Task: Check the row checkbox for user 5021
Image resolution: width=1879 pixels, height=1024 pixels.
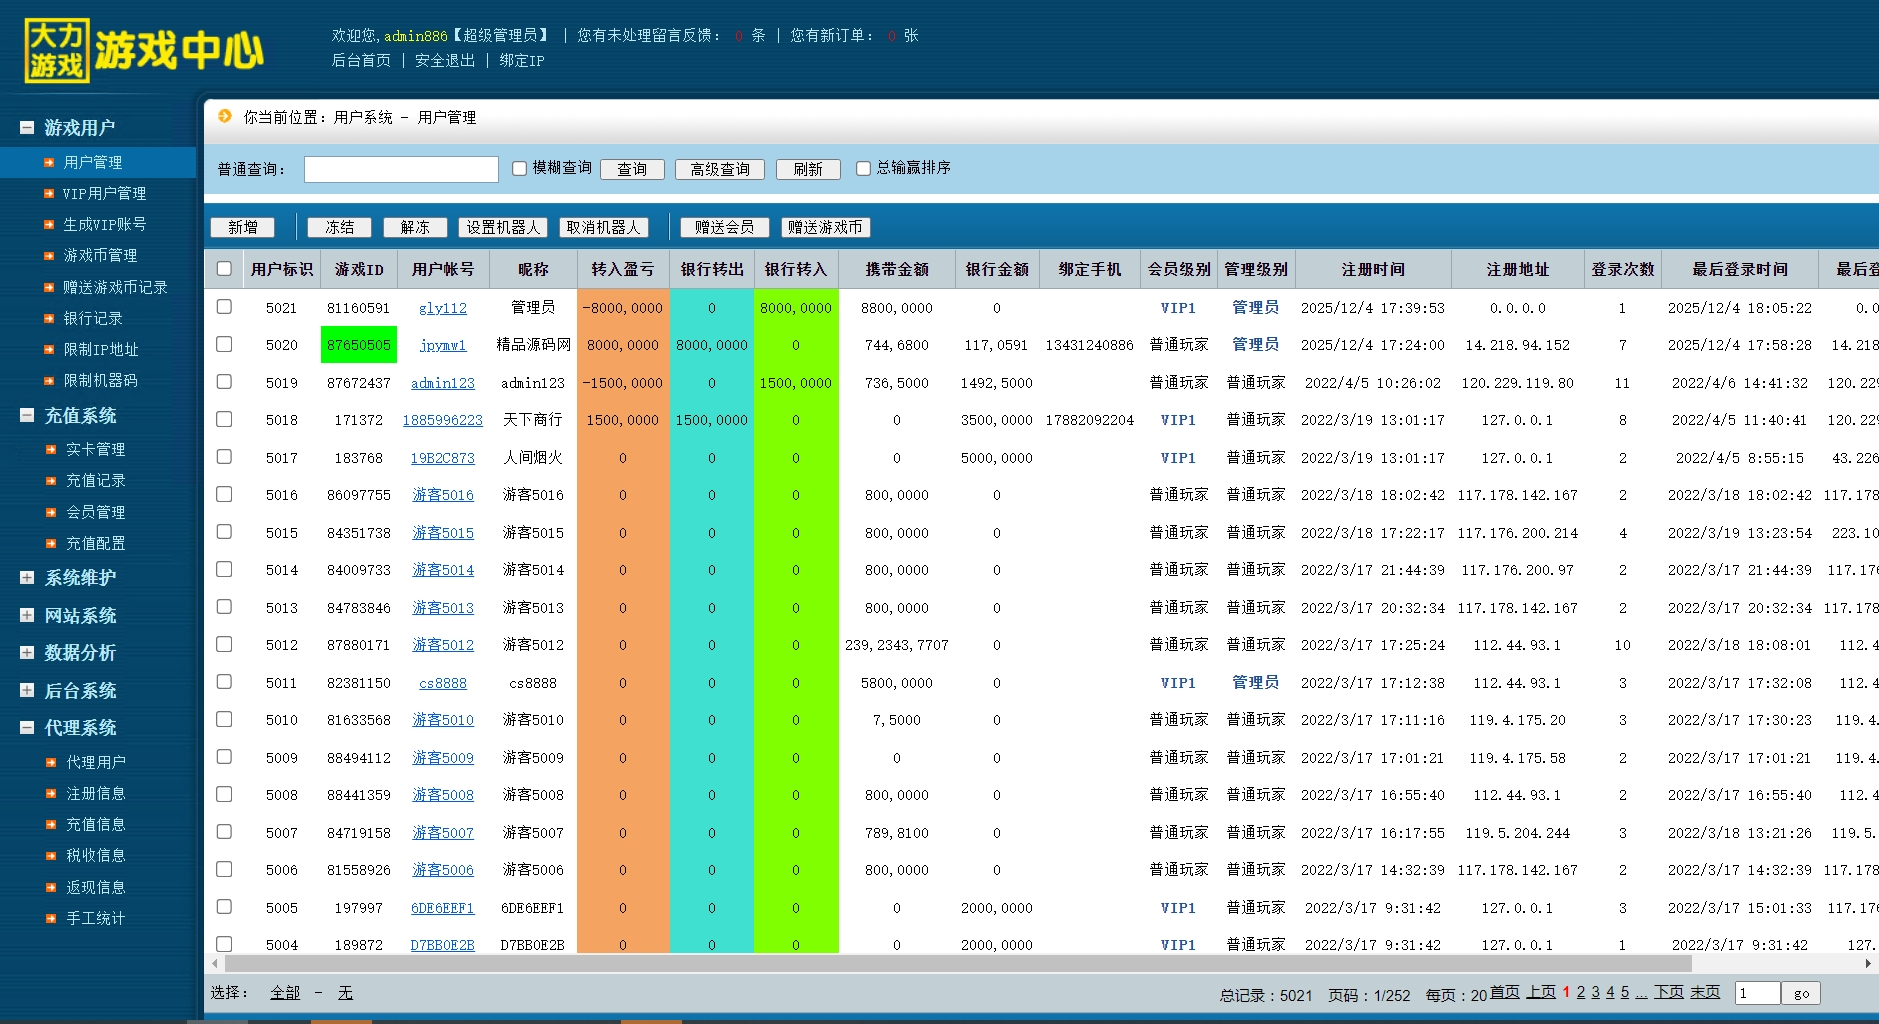Action: [224, 307]
